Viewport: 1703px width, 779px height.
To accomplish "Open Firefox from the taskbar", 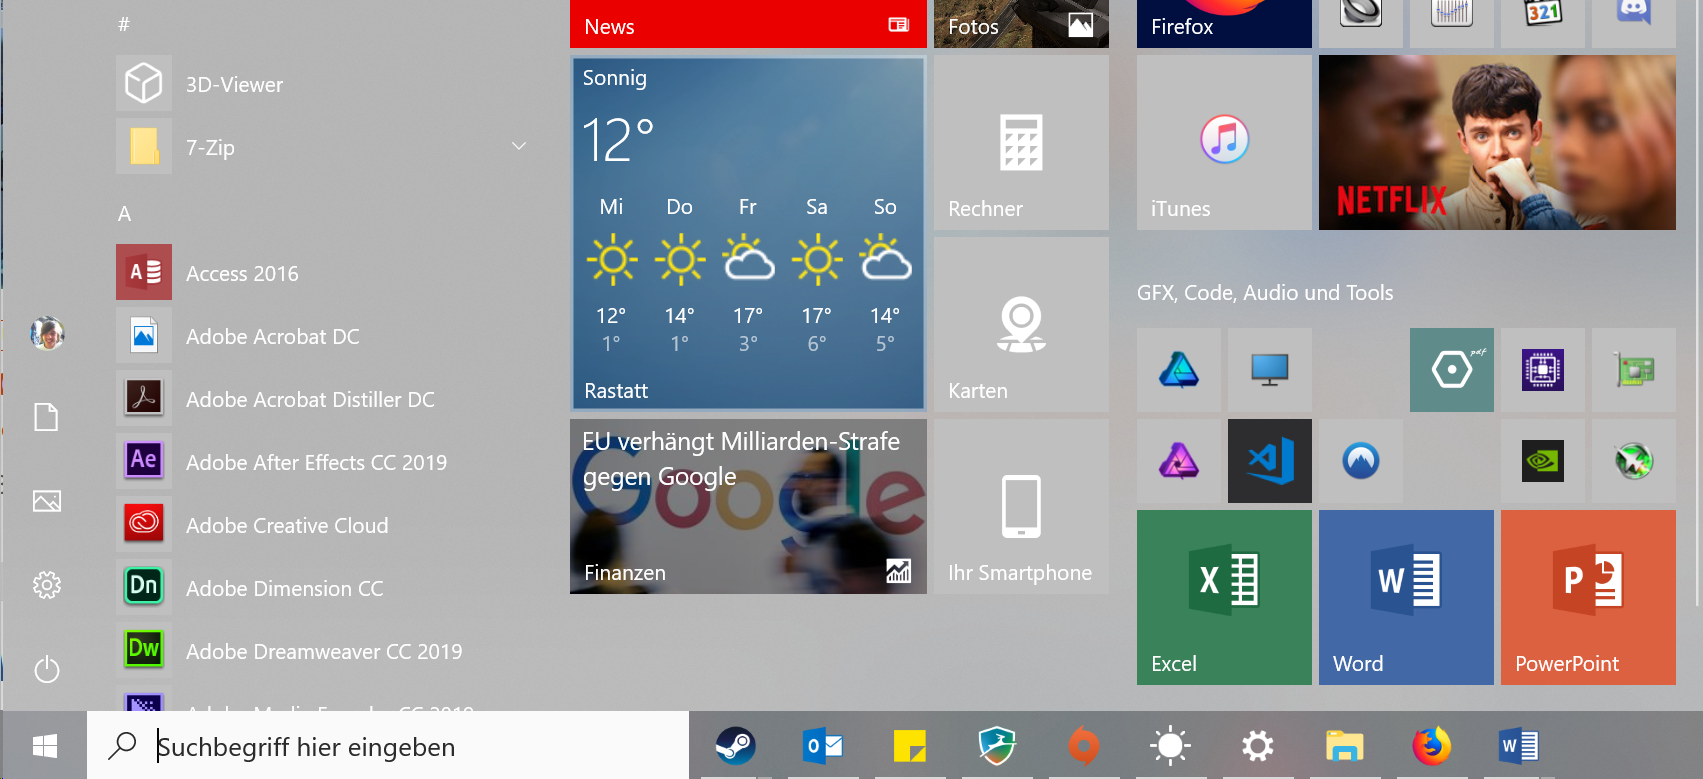I will pyautogui.click(x=1432, y=746).
